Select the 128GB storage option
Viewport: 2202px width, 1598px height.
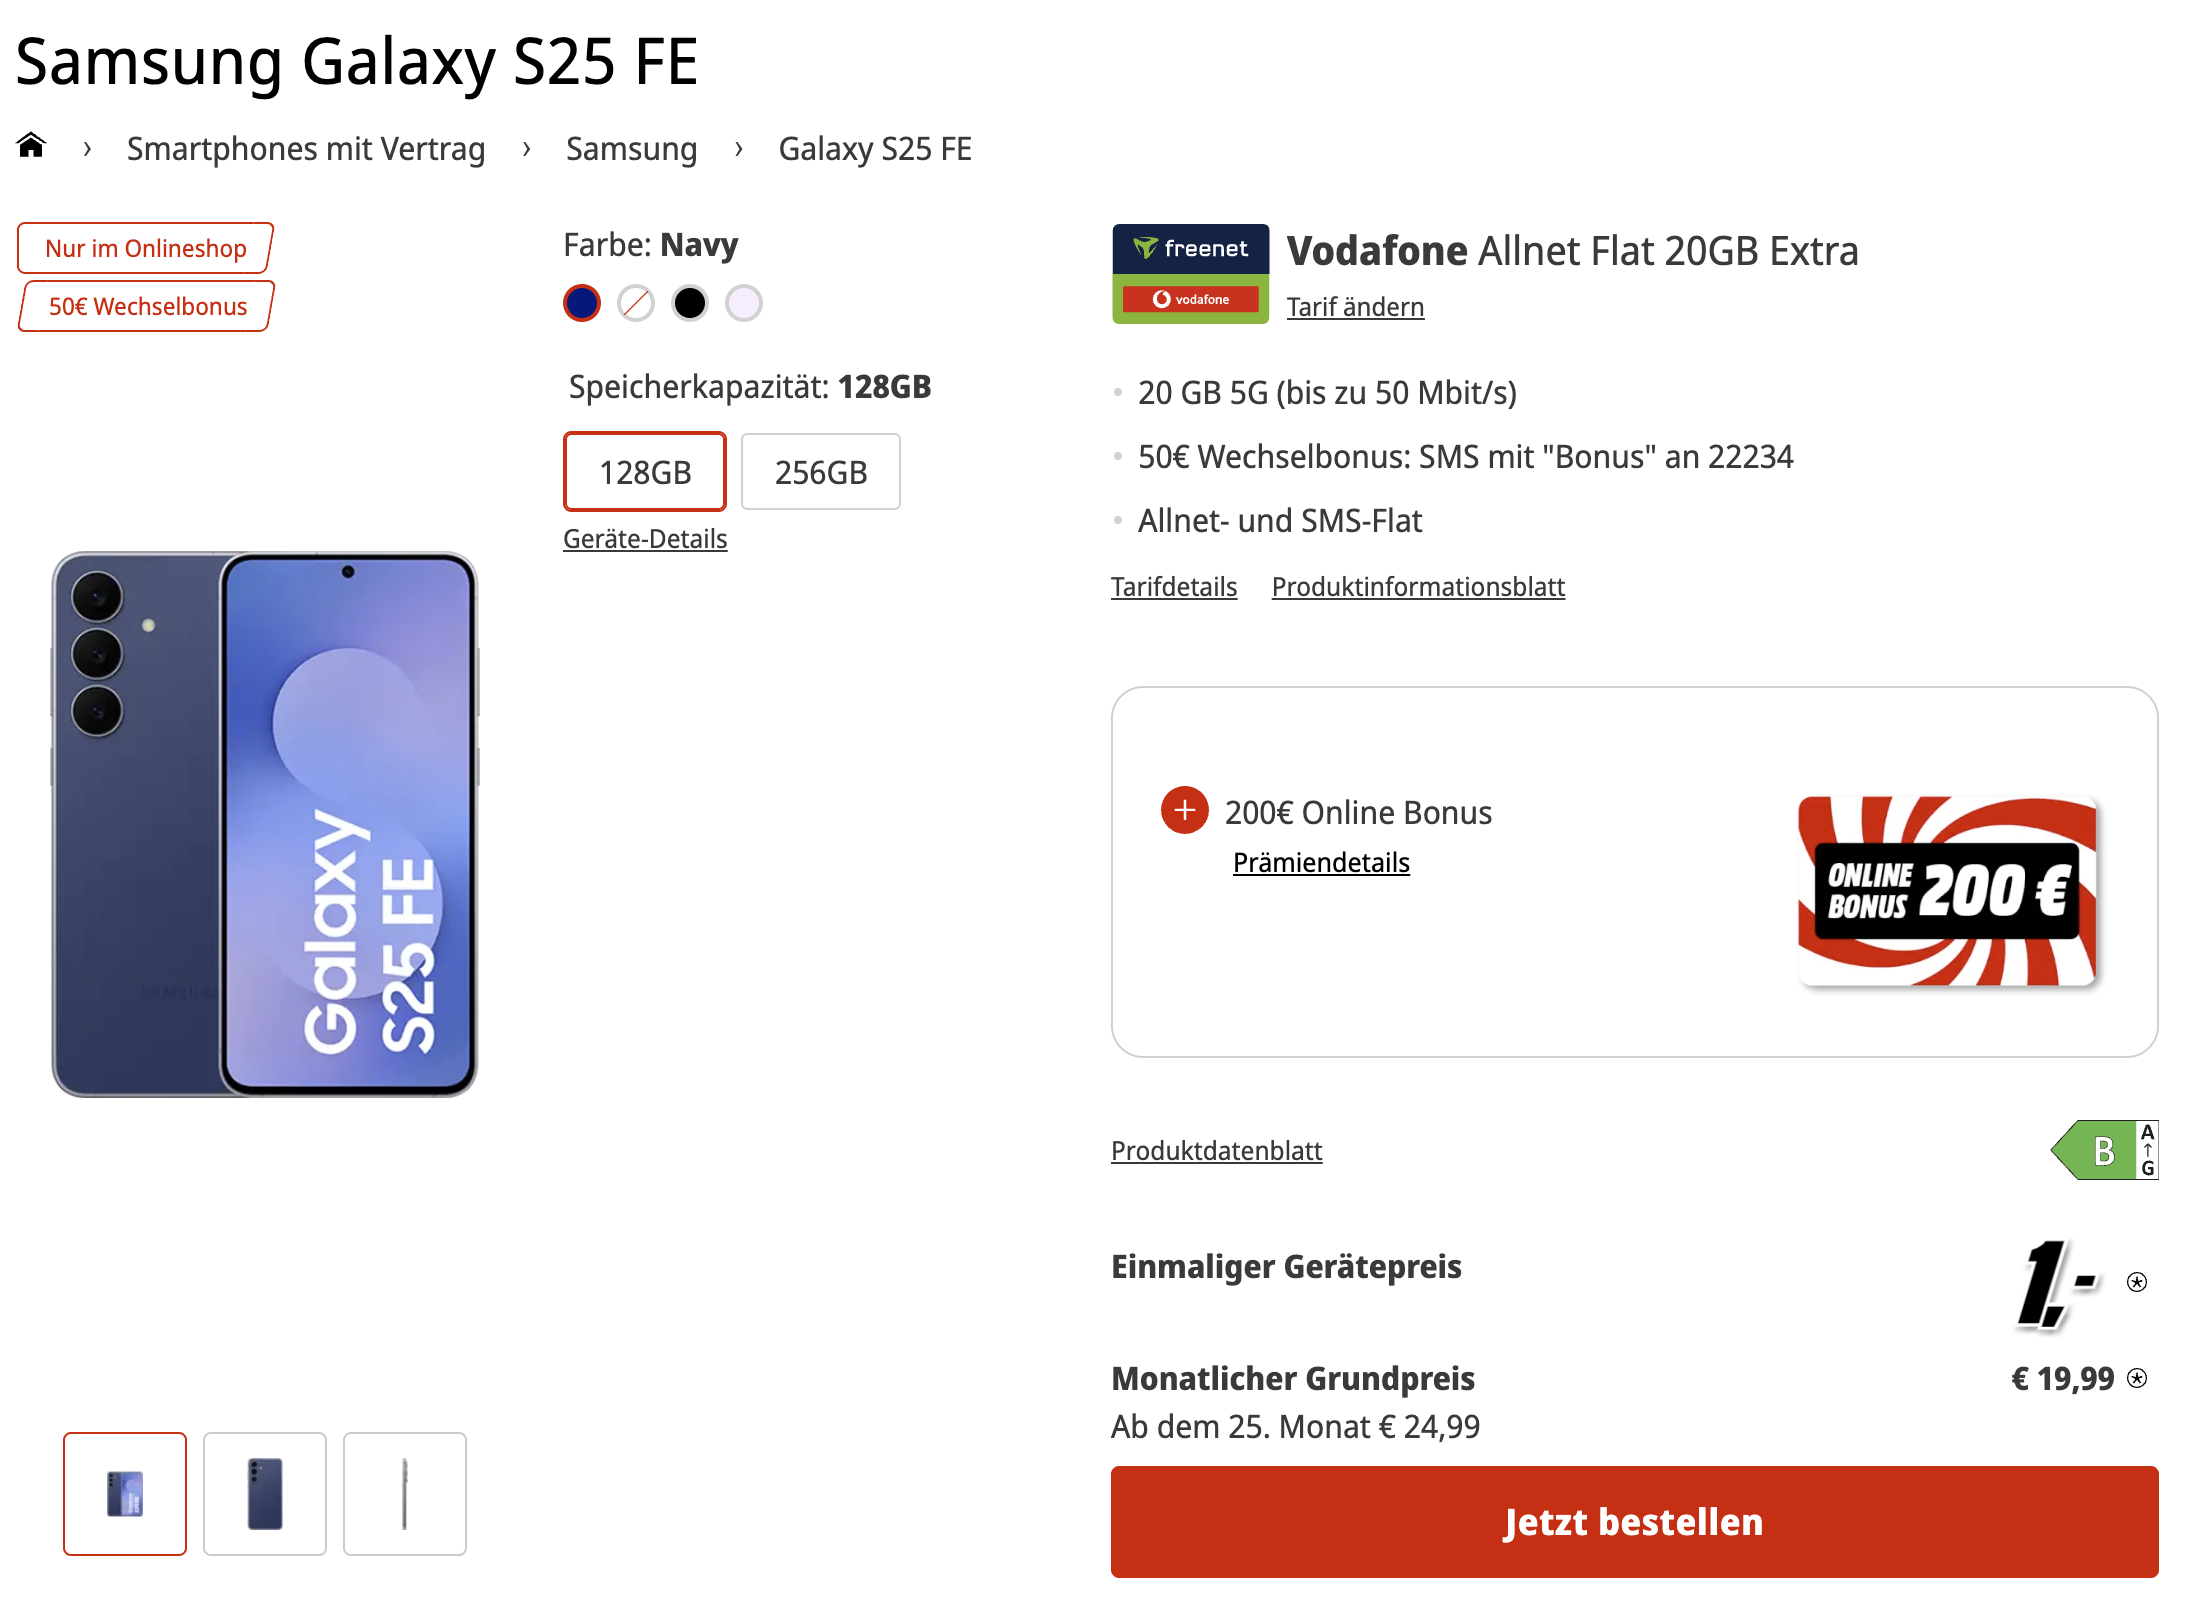pos(645,472)
